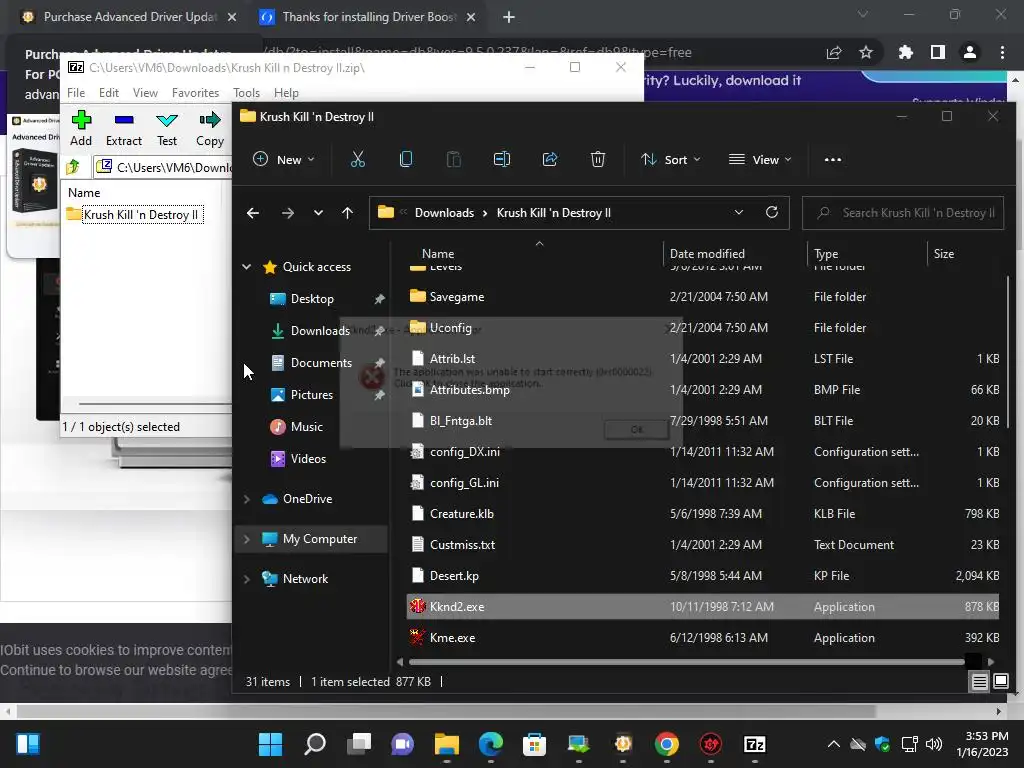Open 7-Zip Tools menu
The width and height of the screenshot is (1024, 768).
(246, 93)
